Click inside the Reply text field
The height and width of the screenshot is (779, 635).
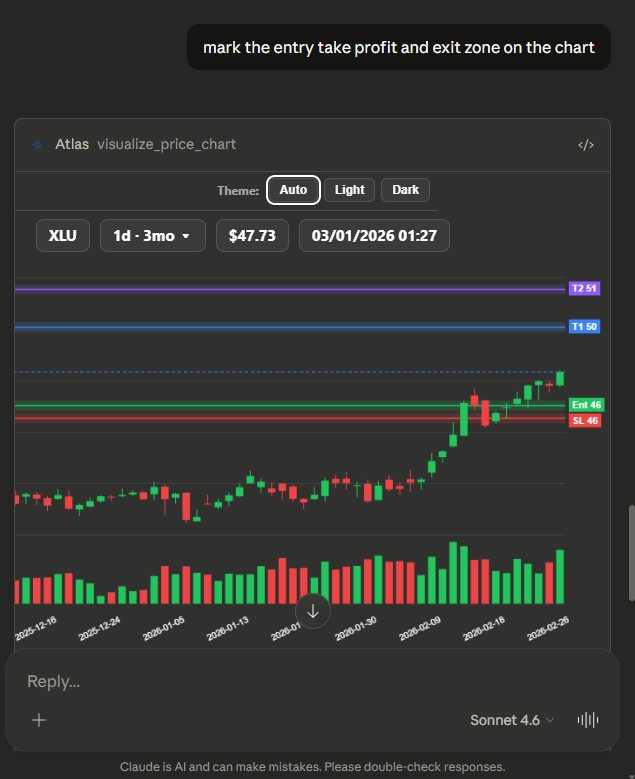(300, 681)
